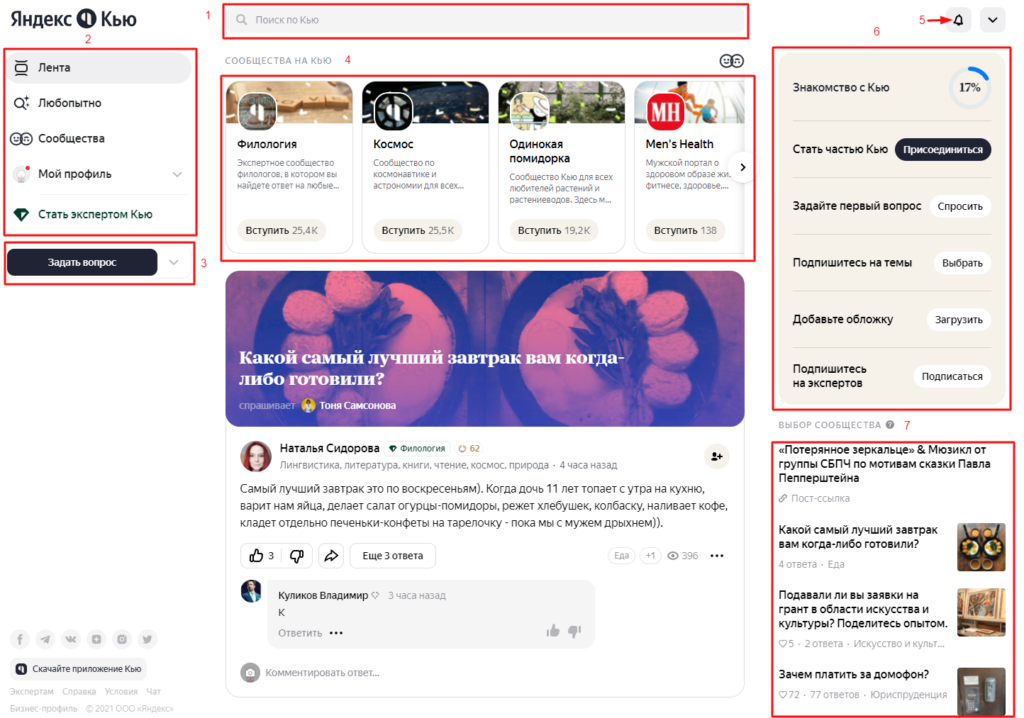Open the Филология community avatar
The height and width of the screenshot is (718, 1024).
pyautogui.click(x=257, y=110)
